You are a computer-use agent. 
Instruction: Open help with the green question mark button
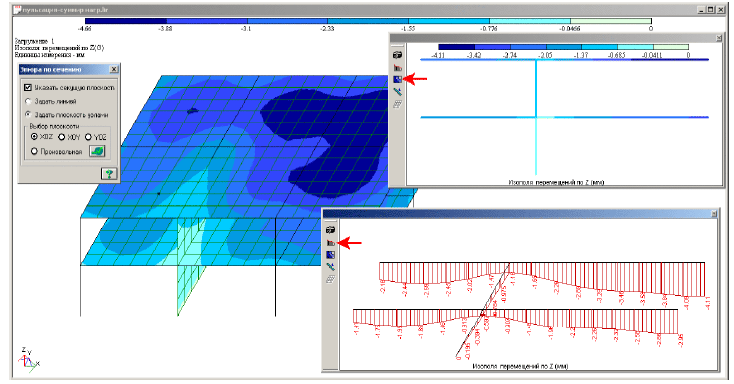[109, 174]
